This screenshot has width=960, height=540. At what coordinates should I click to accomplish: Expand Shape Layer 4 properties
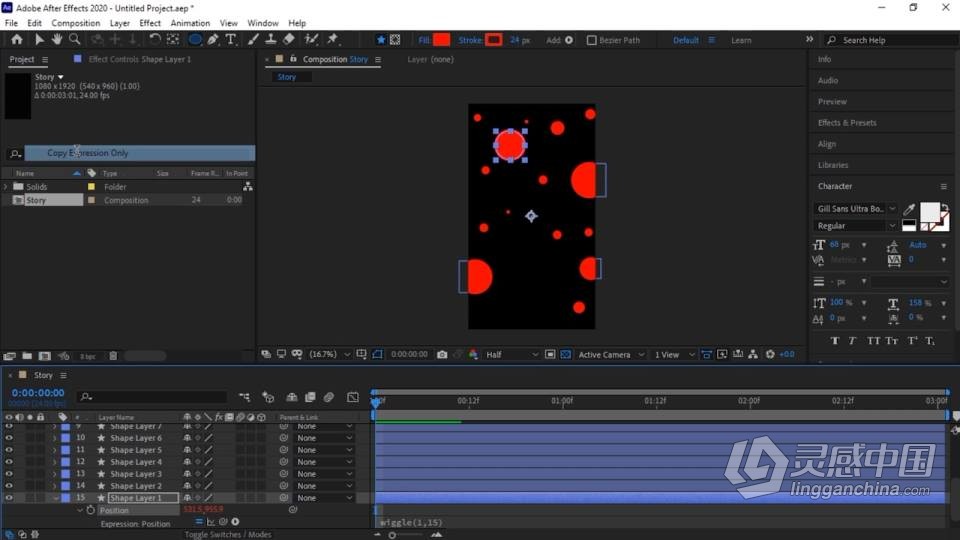[x=54, y=462]
